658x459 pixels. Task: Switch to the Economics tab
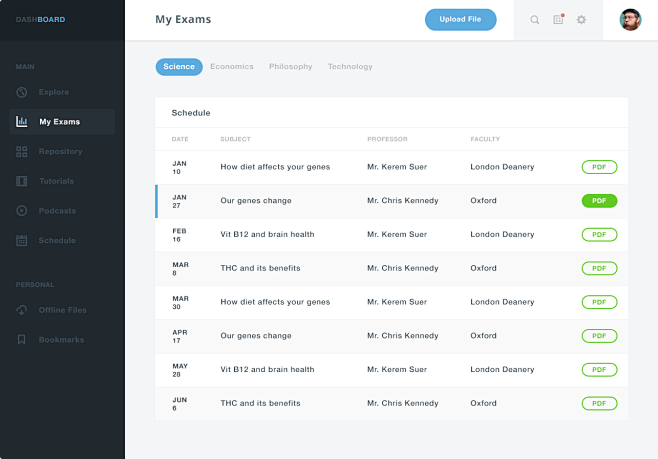pyautogui.click(x=232, y=67)
